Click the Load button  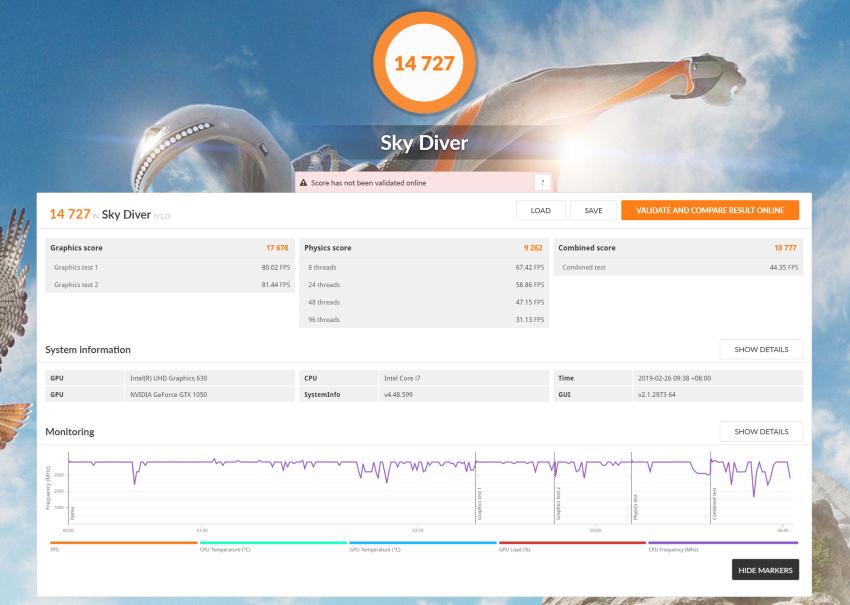click(540, 210)
